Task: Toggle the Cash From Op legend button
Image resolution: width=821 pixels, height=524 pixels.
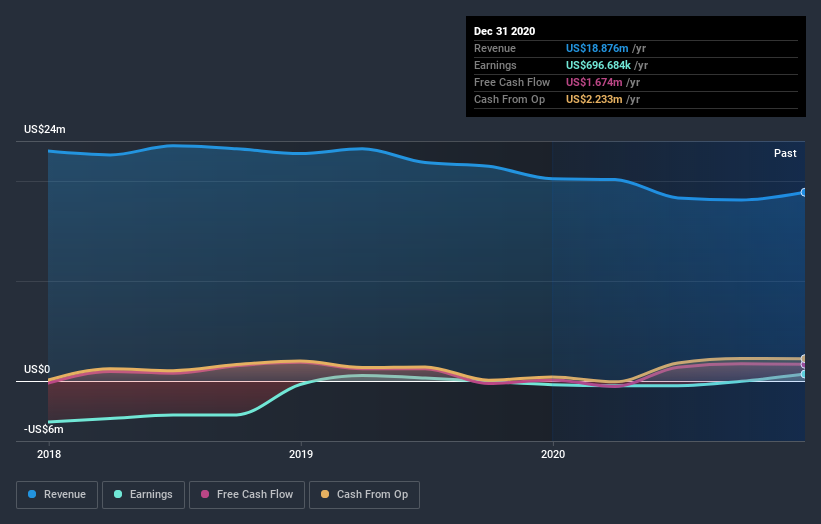Action: [364, 495]
